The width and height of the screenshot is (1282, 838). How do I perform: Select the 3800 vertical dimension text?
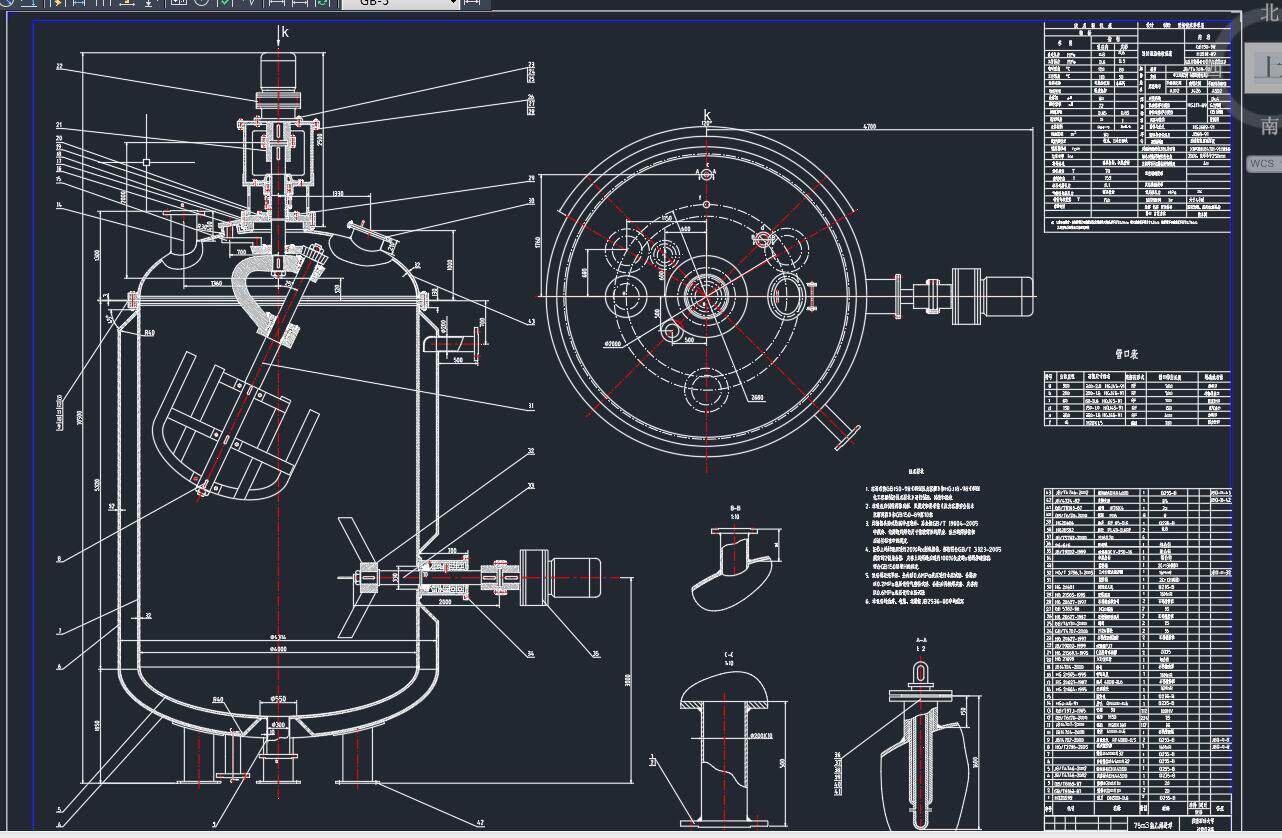point(627,679)
